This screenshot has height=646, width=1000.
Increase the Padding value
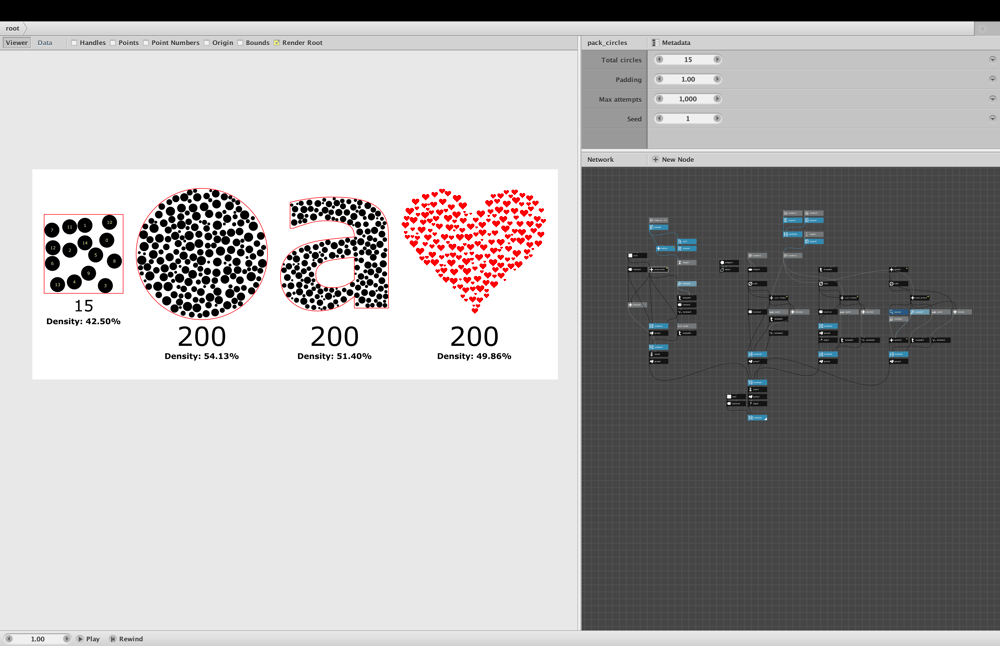(x=717, y=79)
